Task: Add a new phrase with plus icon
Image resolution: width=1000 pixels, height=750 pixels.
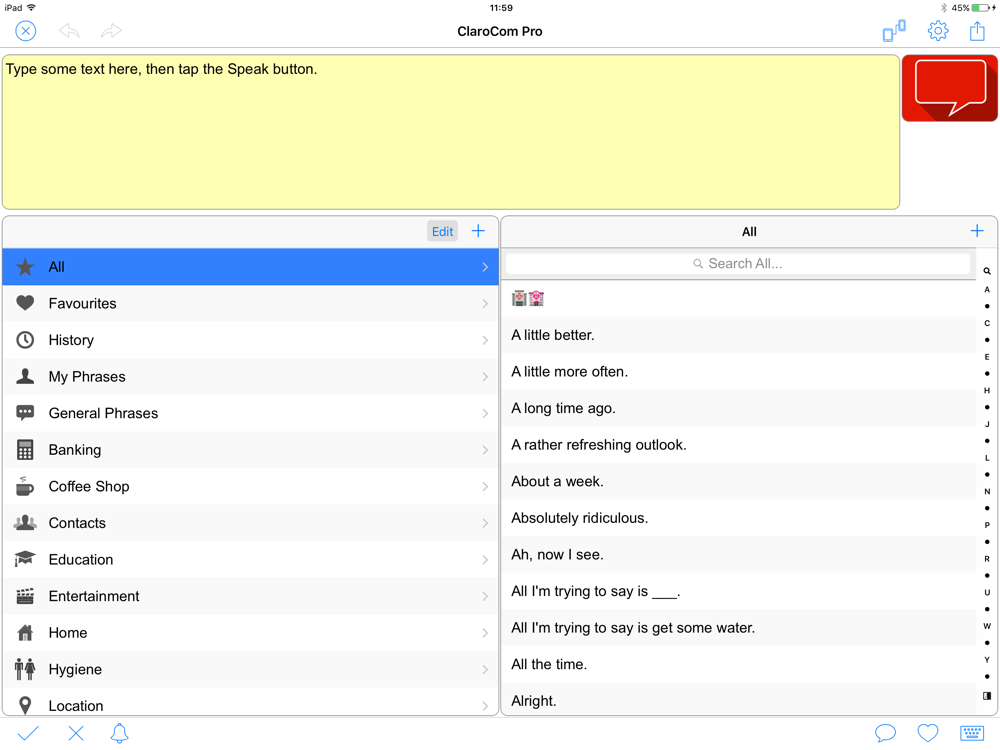Action: (977, 231)
